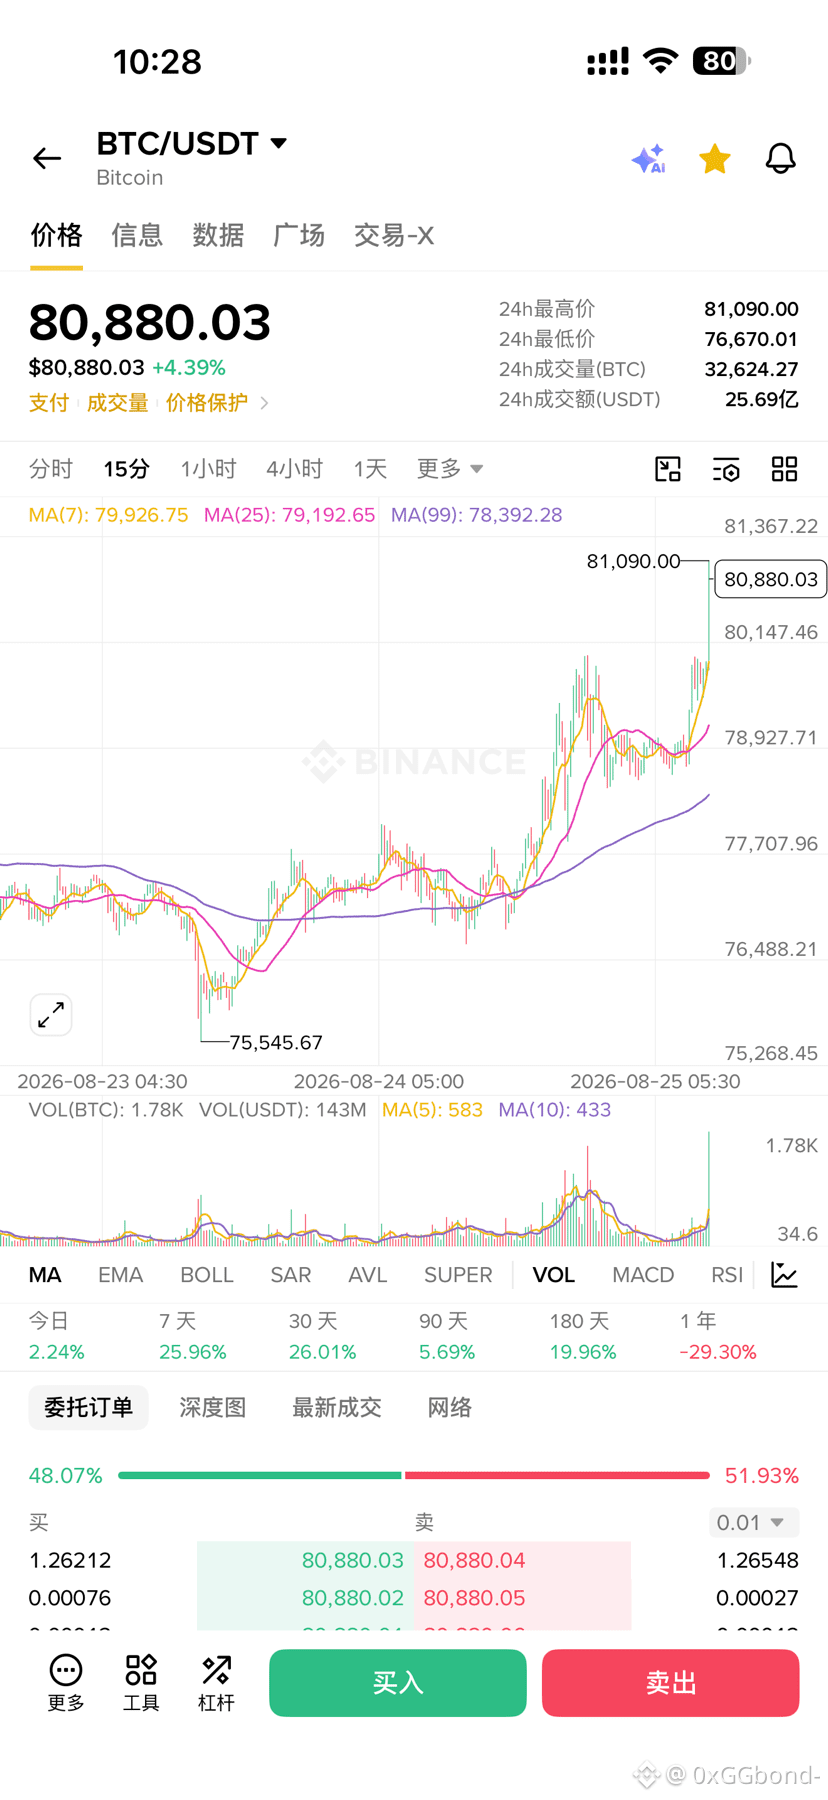Image resolution: width=828 pixels, height=1800 pixels.
Task: Tap the 成交量 tag link
Action: (117, 403)
